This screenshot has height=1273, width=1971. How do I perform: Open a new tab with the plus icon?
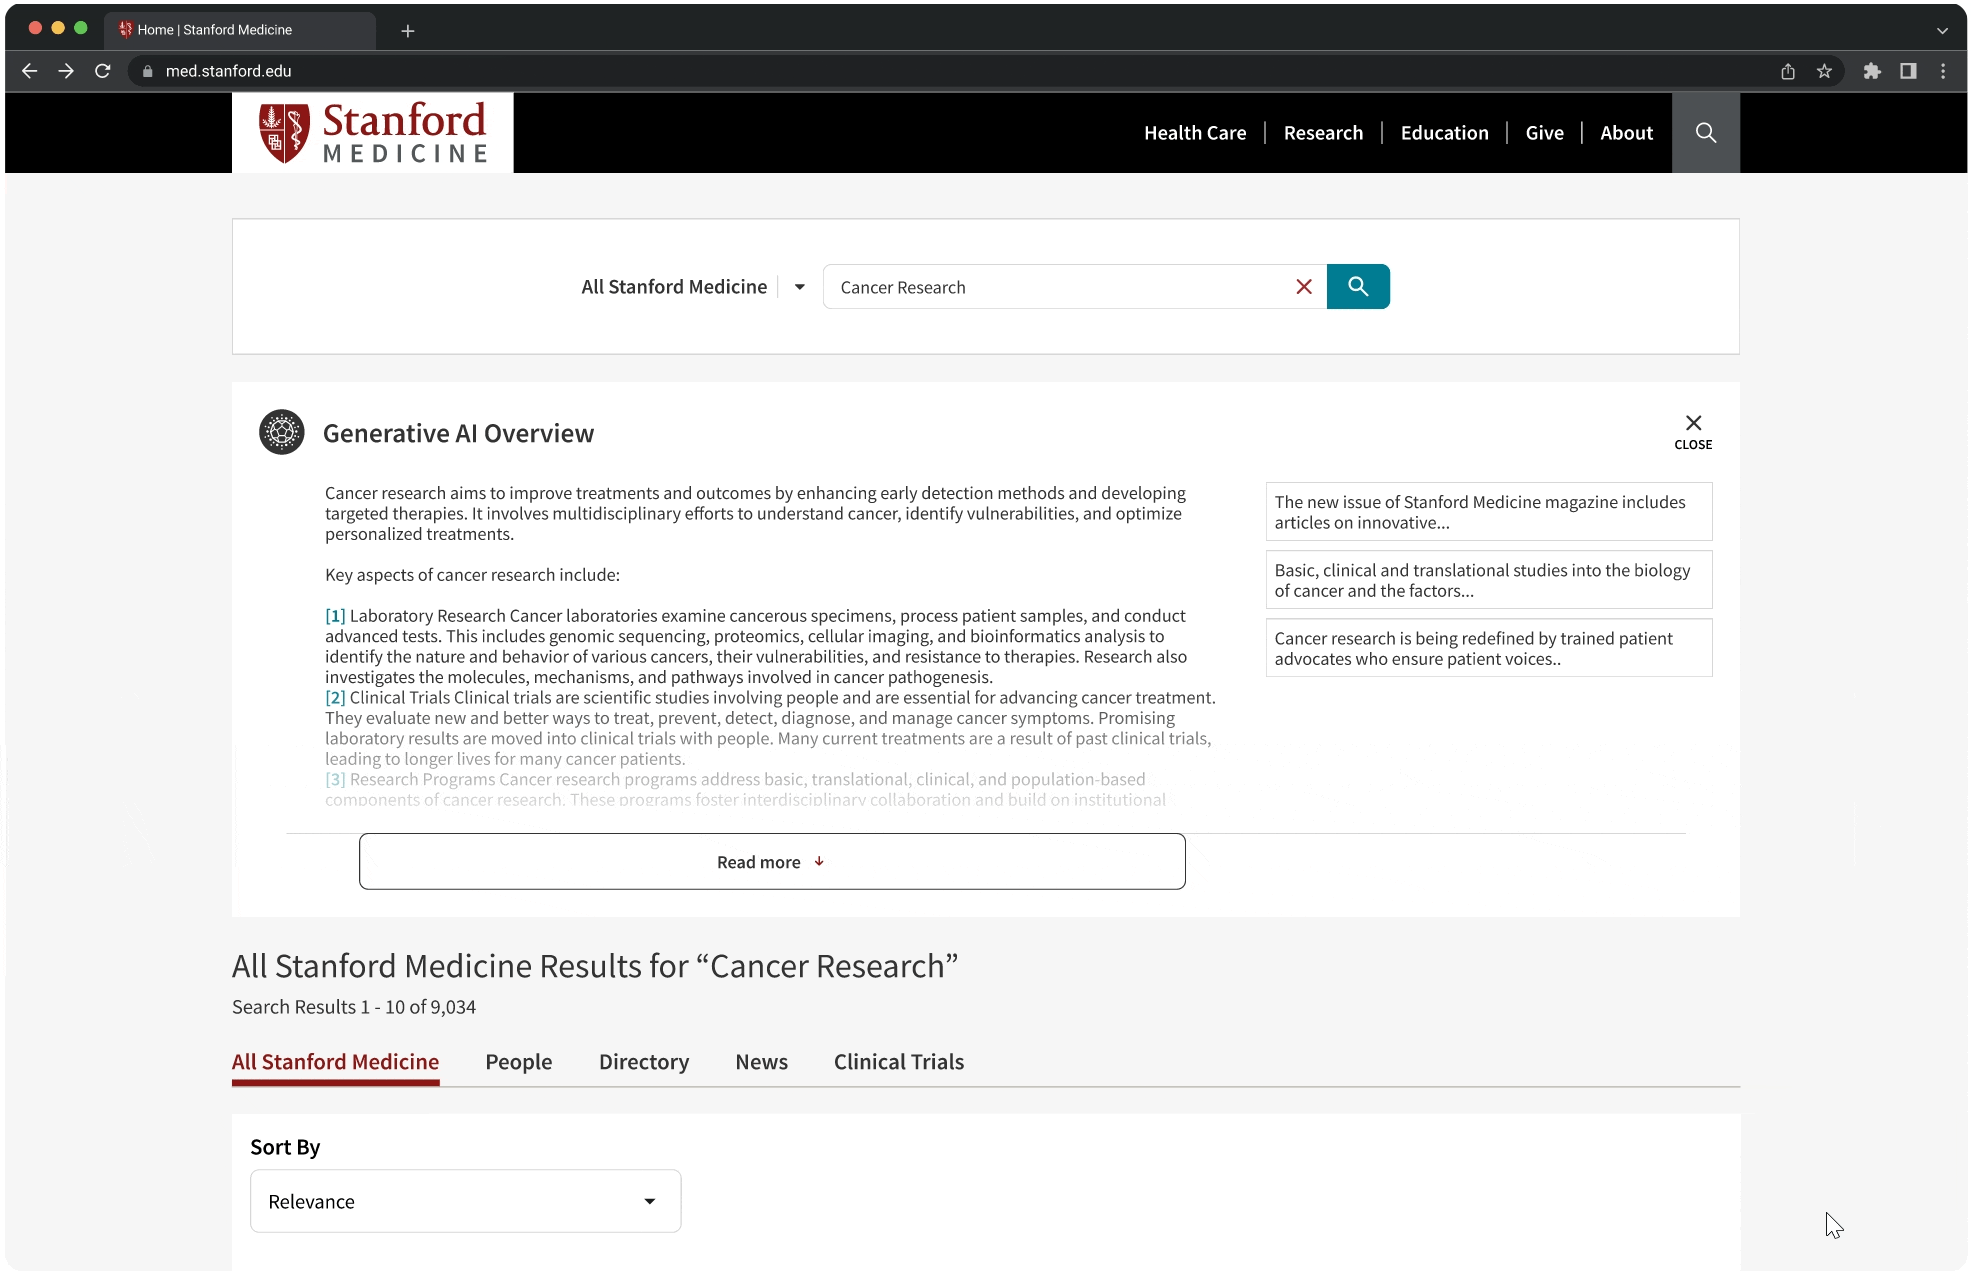[408, 31]
